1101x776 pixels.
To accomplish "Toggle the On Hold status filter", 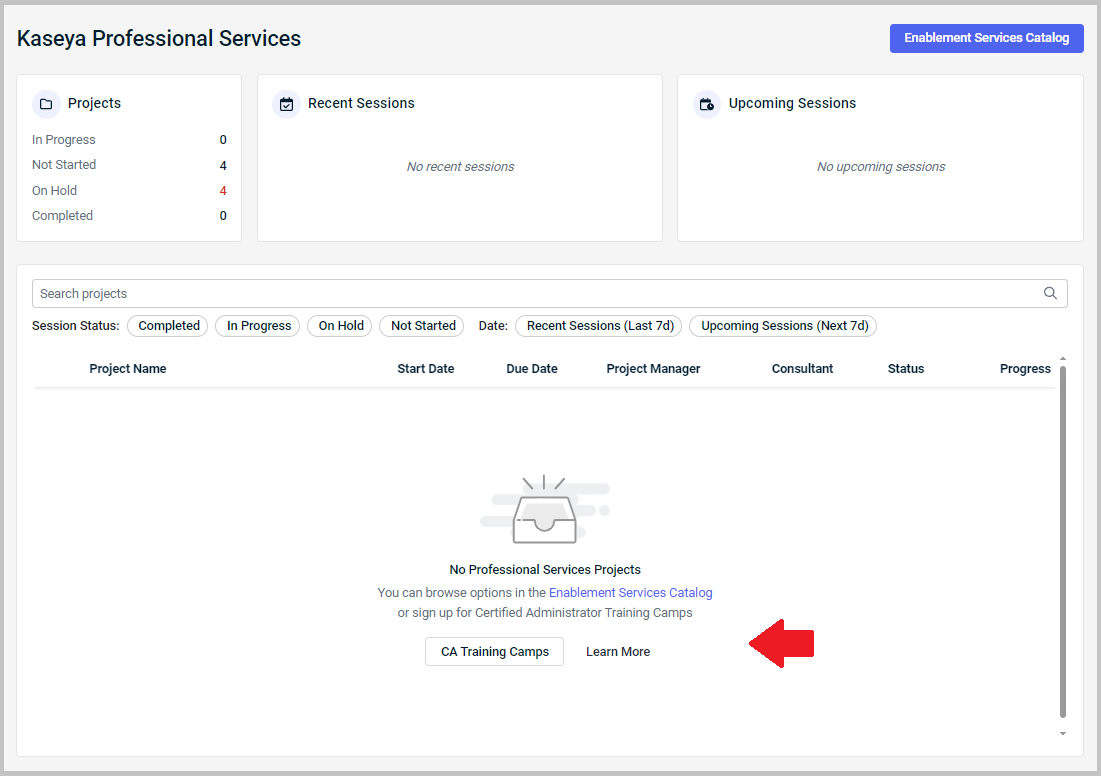I will point(341,326).
